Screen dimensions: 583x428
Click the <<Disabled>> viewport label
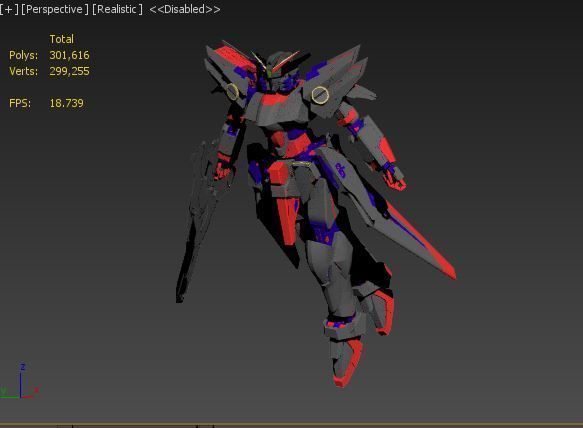[185, 9]
